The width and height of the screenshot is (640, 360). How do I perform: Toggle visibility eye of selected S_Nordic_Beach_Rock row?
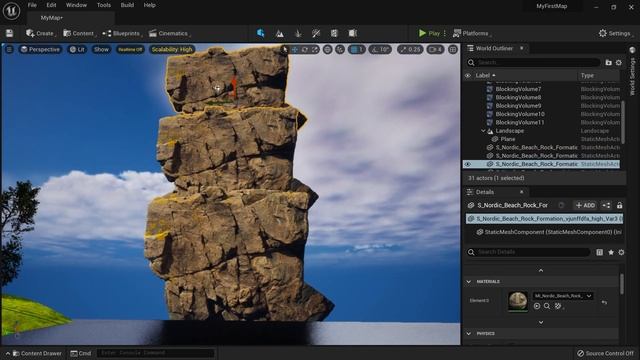tap(468, 164)
